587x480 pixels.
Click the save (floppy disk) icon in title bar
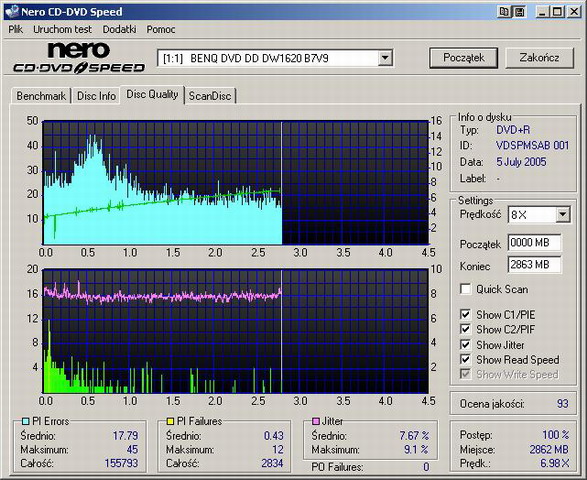click(x=519, y=12)
